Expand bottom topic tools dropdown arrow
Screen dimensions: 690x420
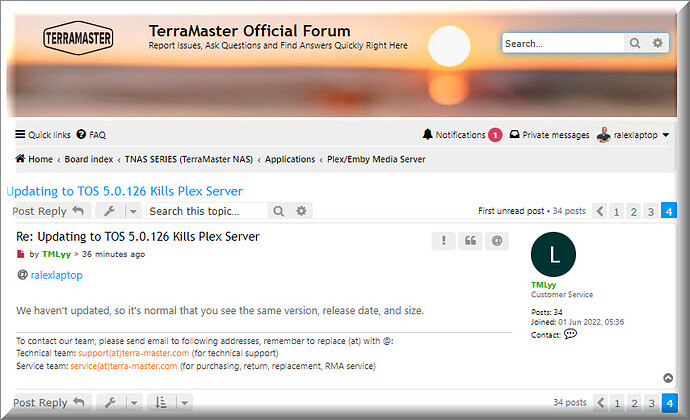point(134,403)
